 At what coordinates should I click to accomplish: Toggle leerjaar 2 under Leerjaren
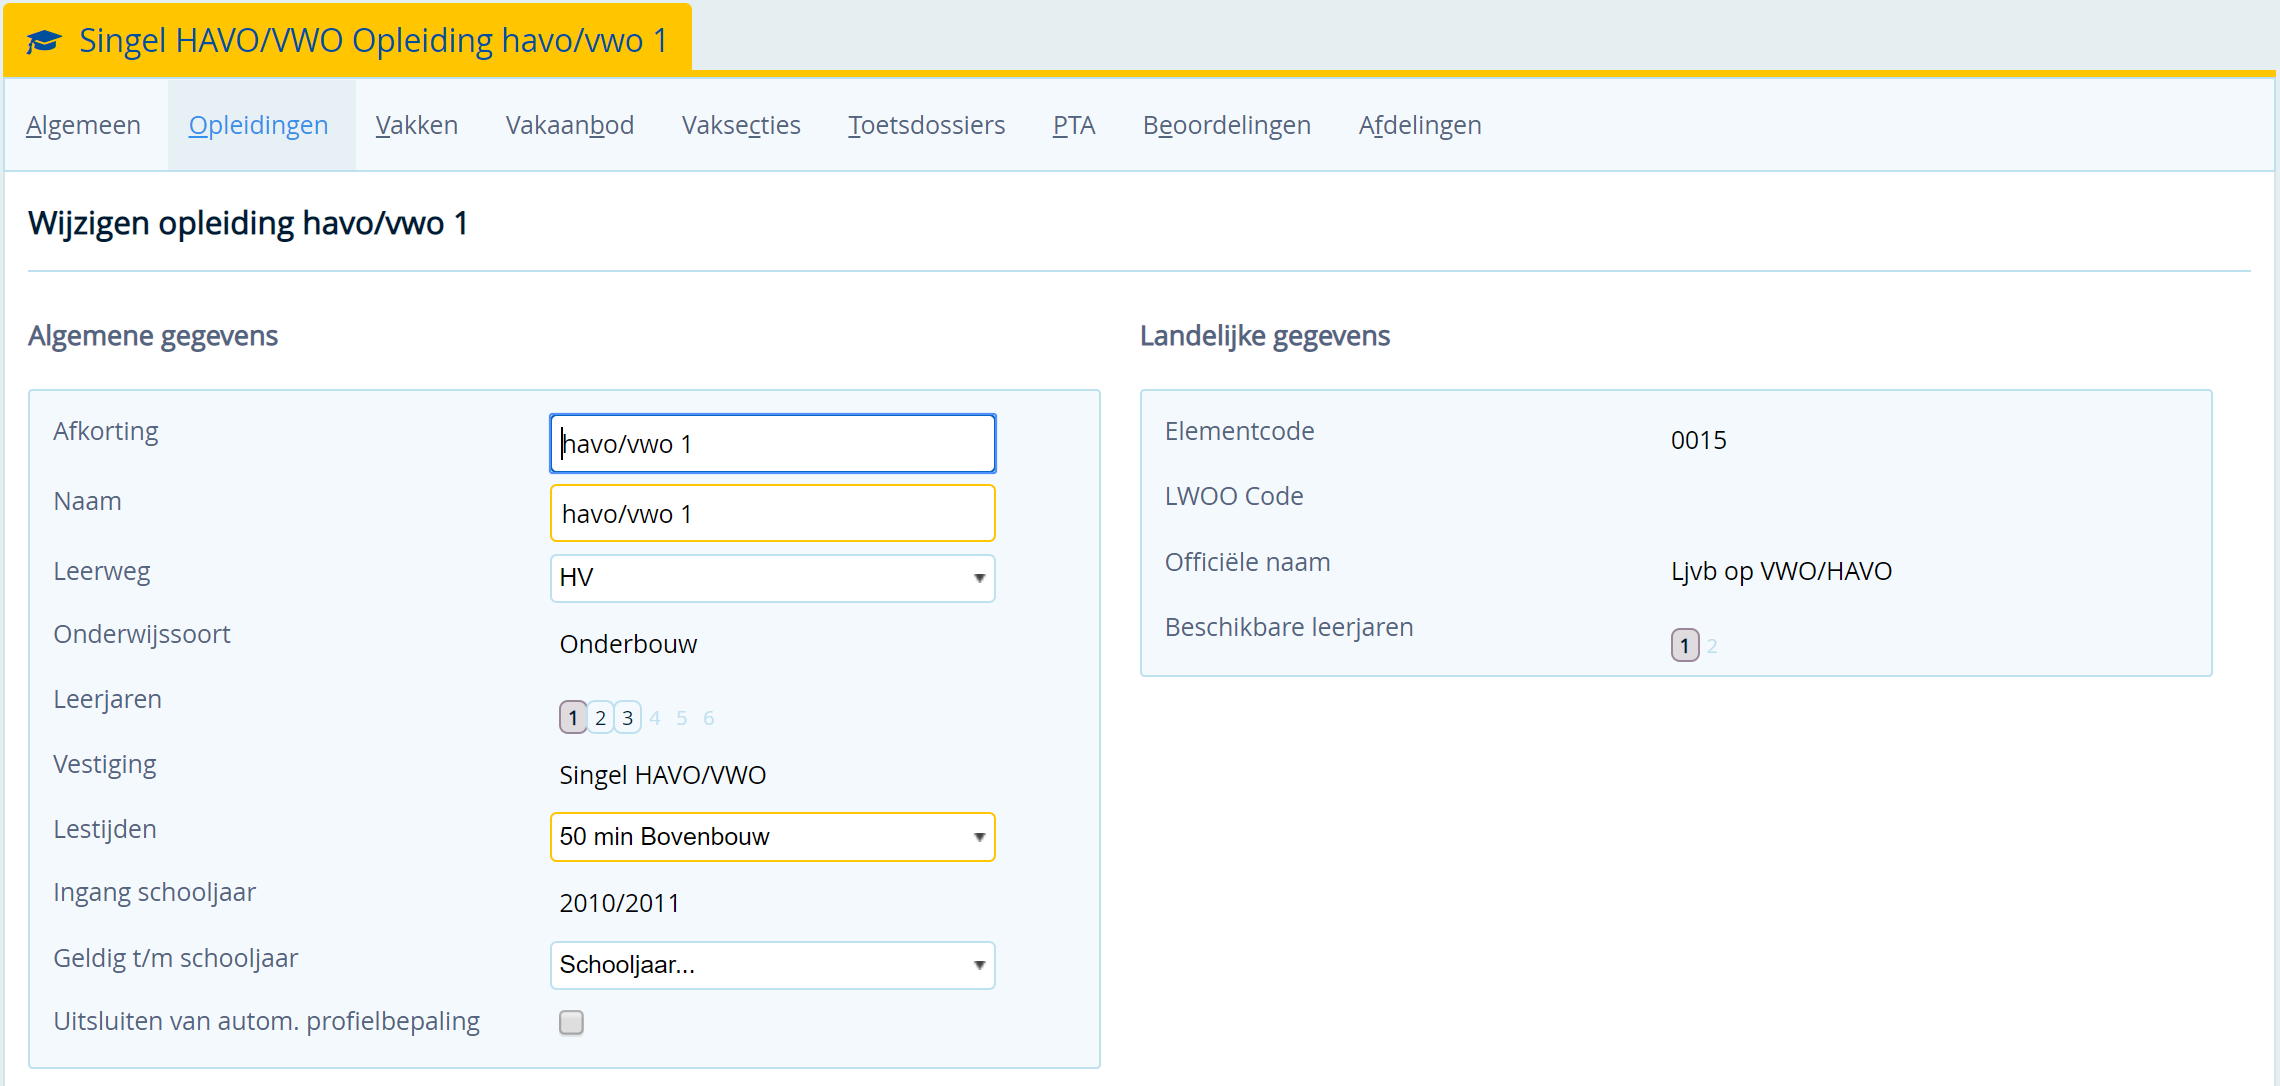point(600,717)
